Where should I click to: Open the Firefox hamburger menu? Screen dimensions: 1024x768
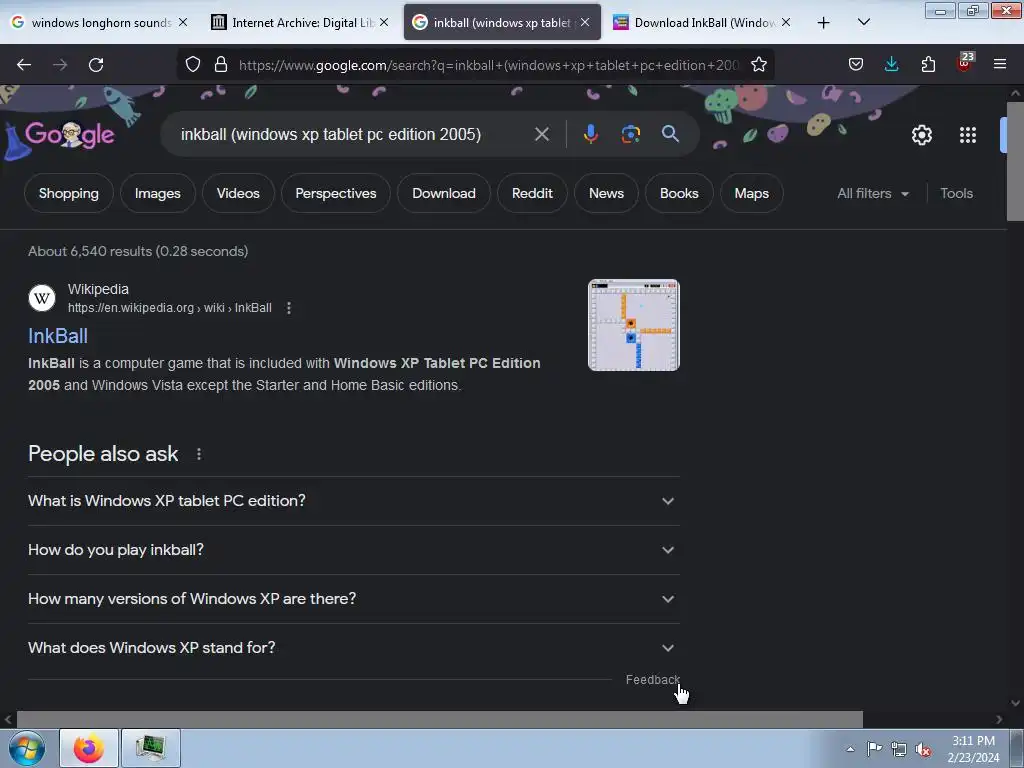click(x=1000, y=65)
